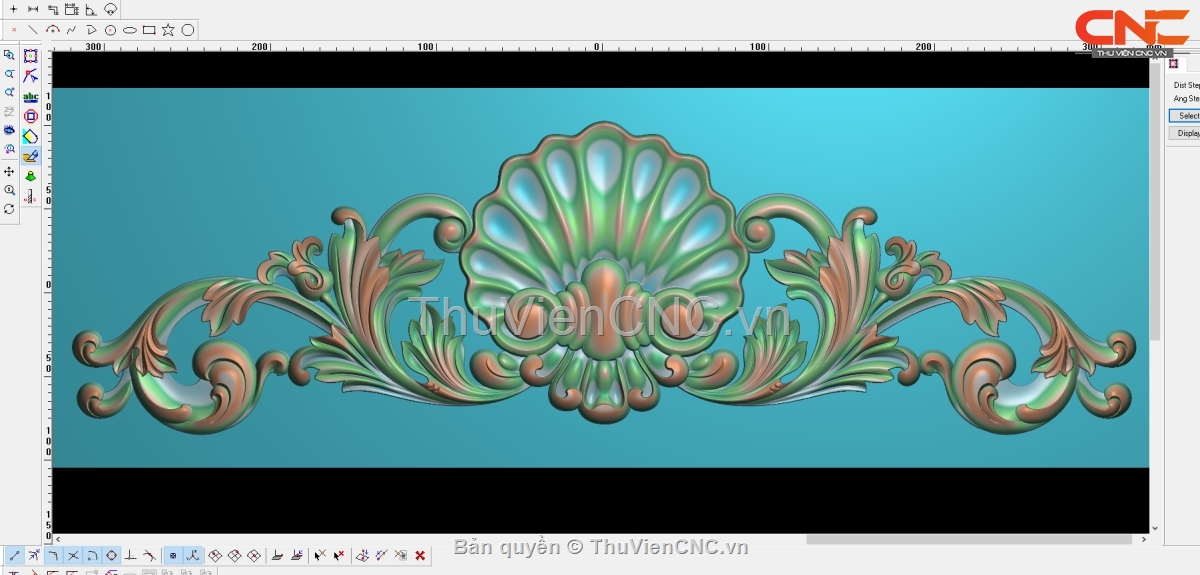Toggle the corner snap option

pyautogui.click(x=53, y=555)
